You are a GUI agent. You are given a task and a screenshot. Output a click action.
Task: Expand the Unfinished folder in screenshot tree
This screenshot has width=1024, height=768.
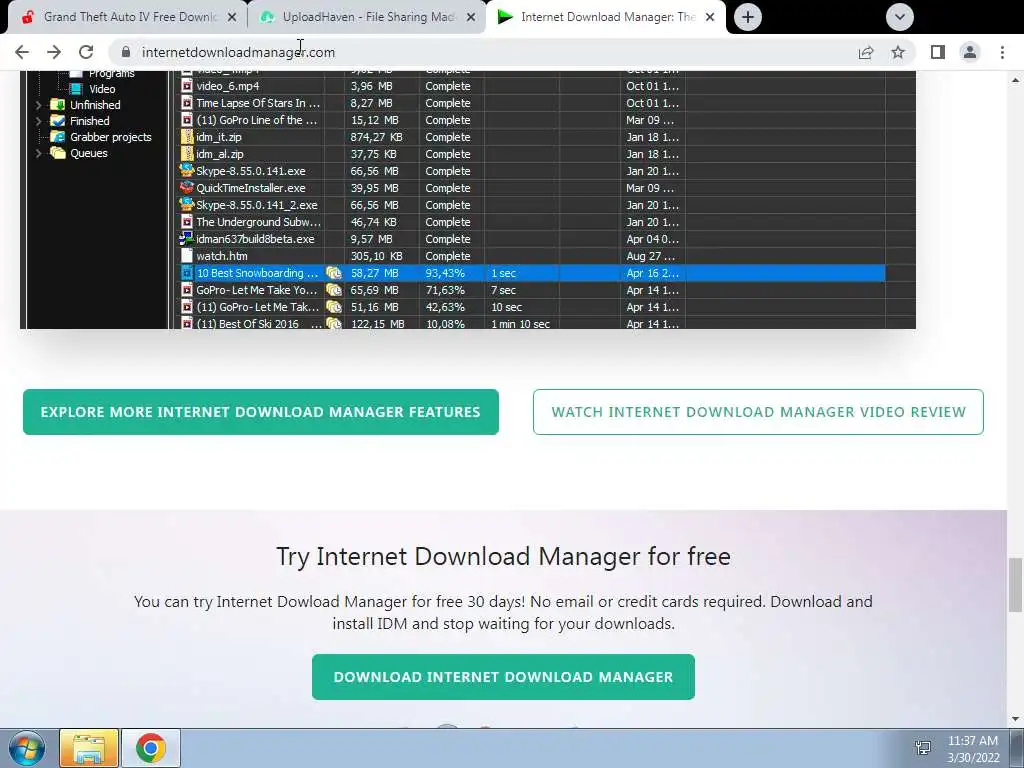pos(39,105)
